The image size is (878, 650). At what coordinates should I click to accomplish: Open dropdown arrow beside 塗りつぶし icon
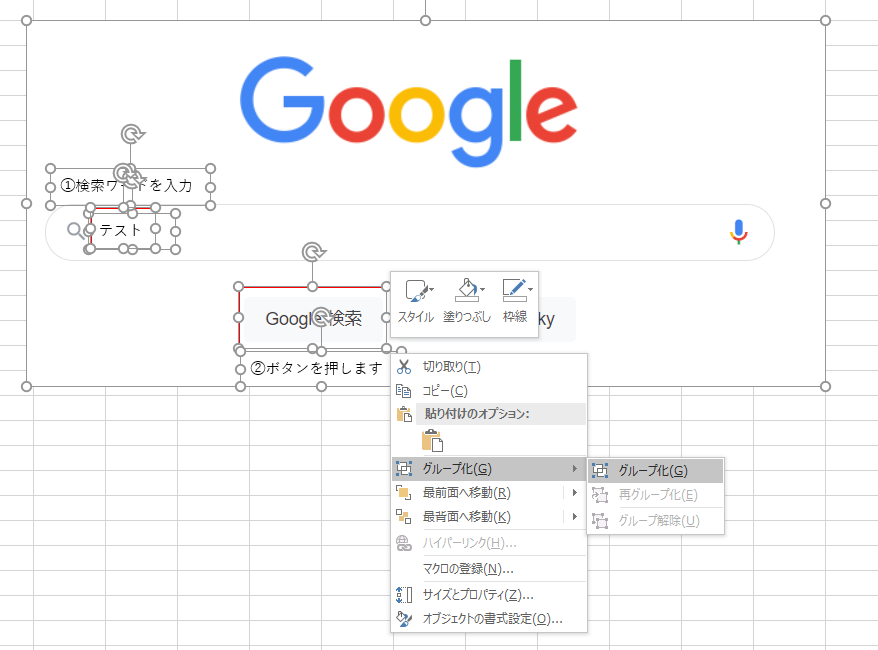point(483,289)
